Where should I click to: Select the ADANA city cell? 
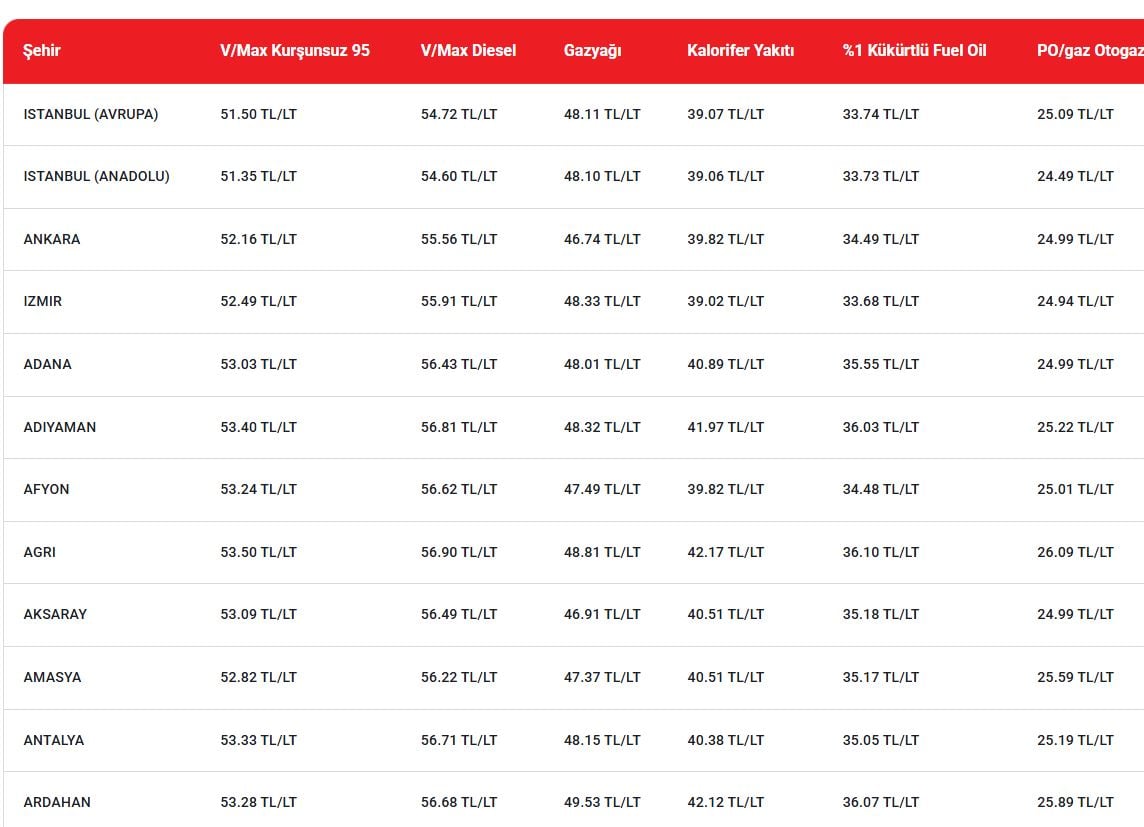point(47,364)
